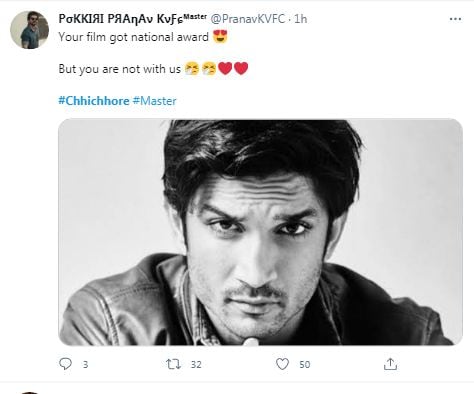The image size is (474, 394).
Task: Open the three-dot more options menu
Action: click(455, 19)
